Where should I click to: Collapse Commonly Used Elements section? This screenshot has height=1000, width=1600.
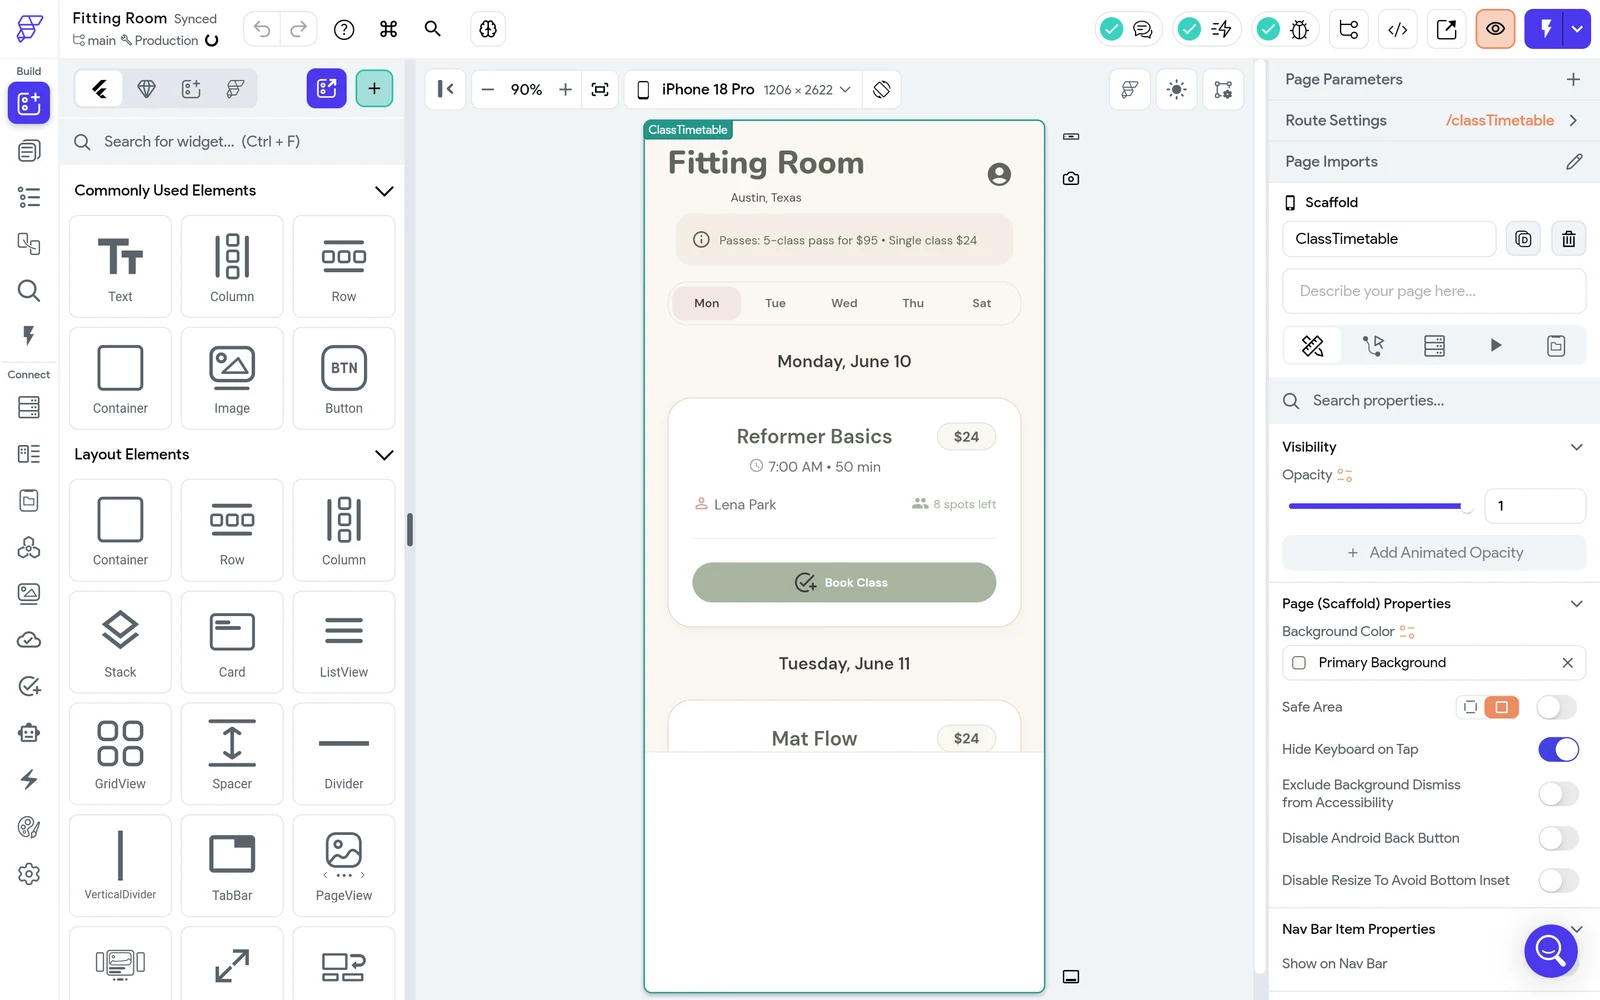(x=384, y=190)
